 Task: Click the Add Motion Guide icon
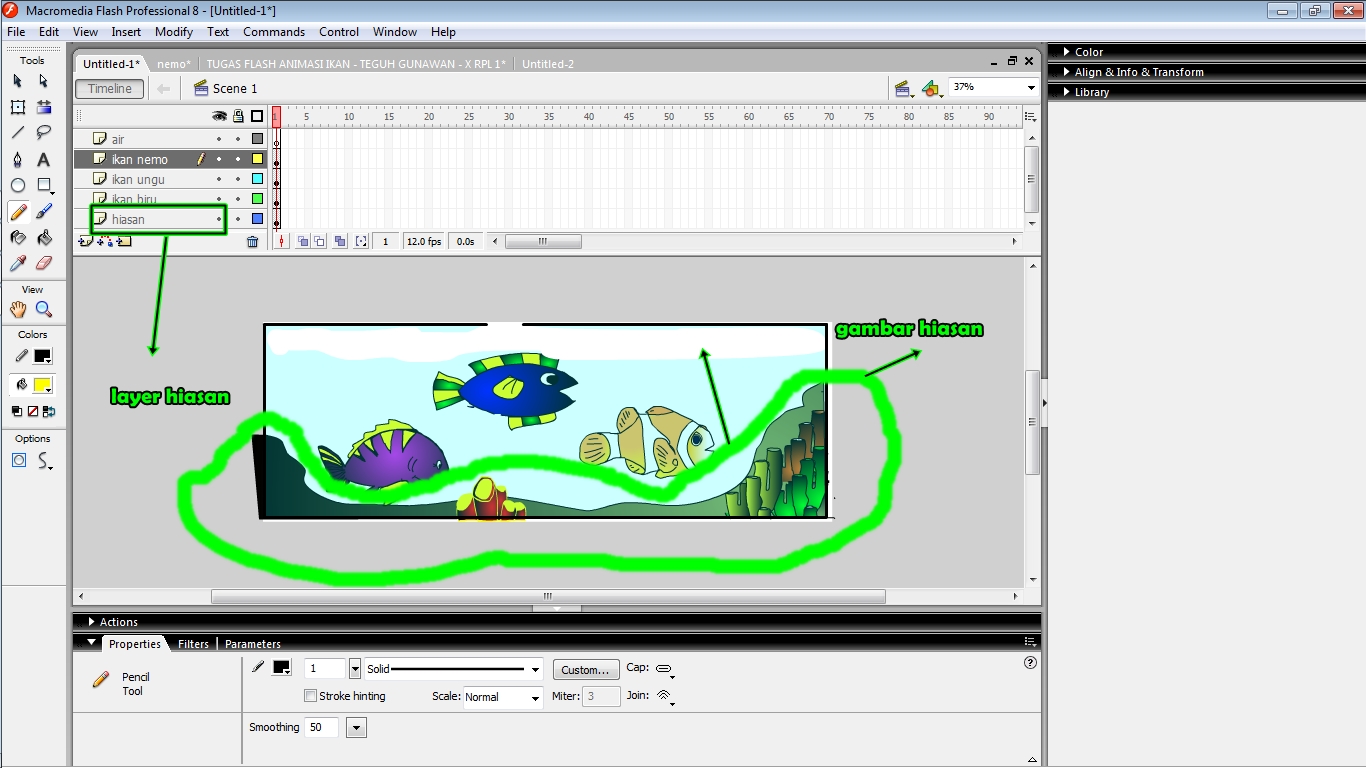click(105, 241)
